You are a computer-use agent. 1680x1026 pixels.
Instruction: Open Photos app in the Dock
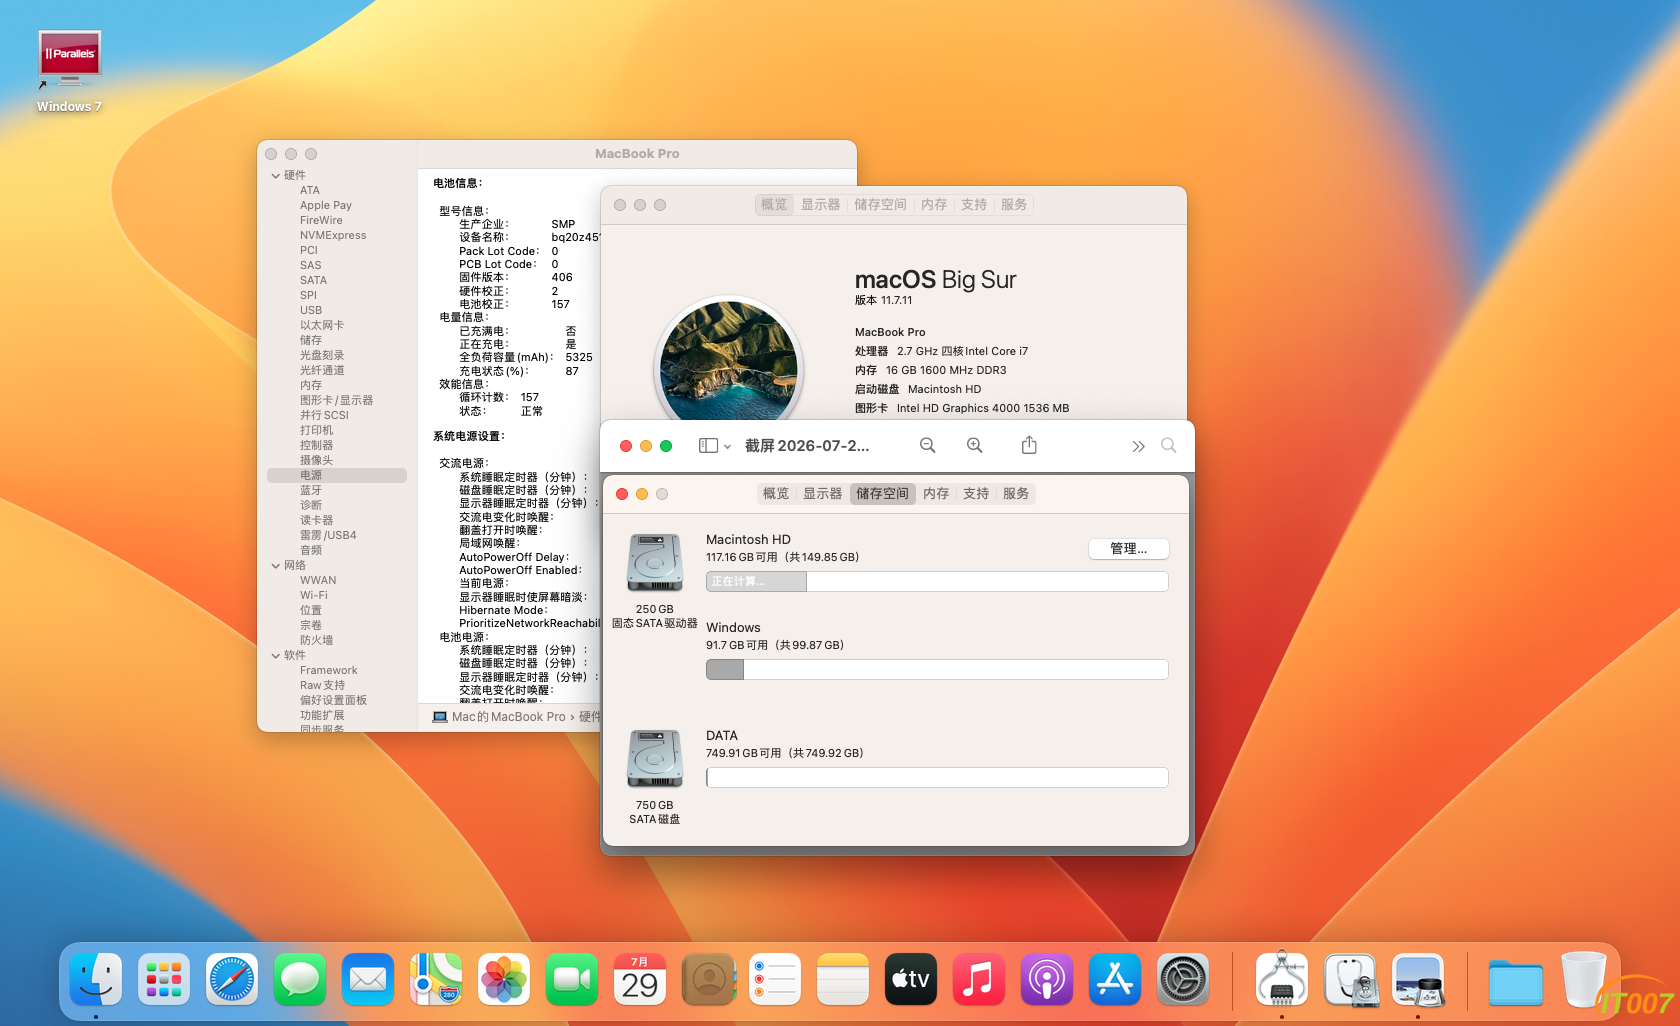tap(504, 979)
